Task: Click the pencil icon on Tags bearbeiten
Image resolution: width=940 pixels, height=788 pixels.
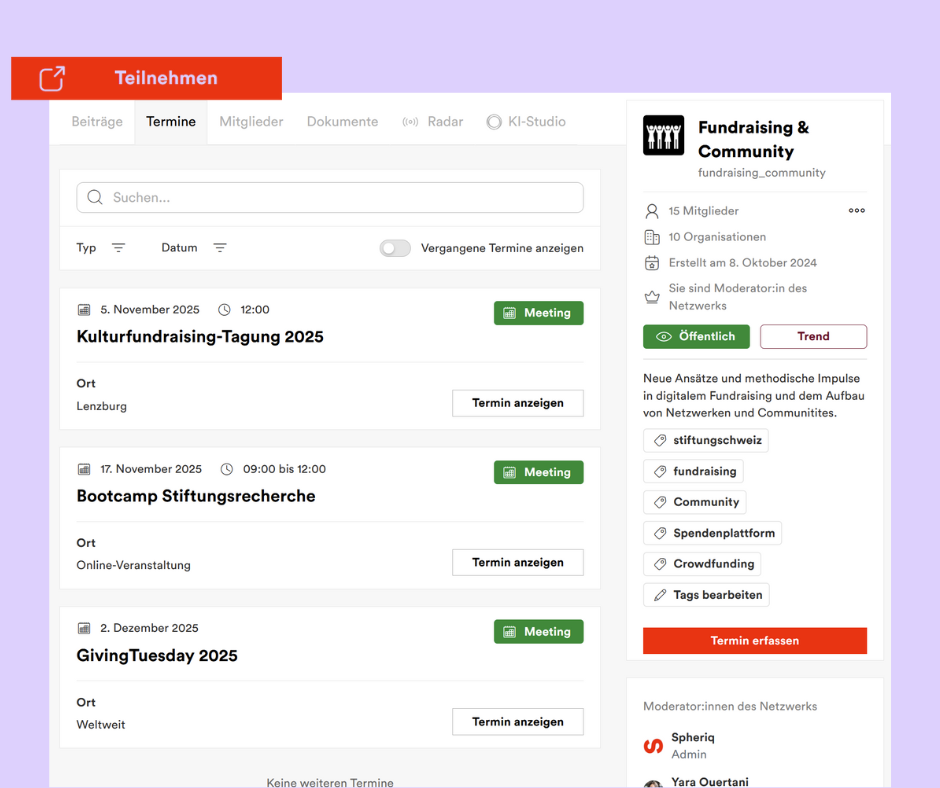Action: click(659, 595)
